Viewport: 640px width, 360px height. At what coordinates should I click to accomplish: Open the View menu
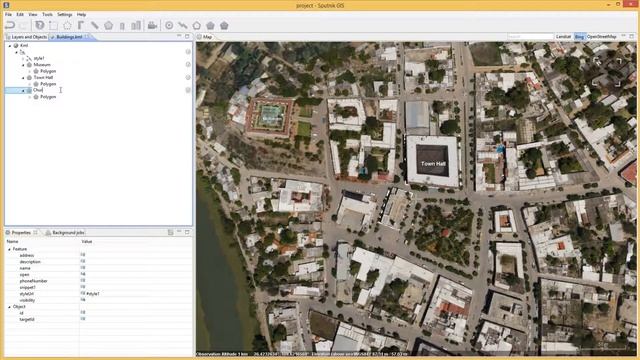pyautogui.click(x=33, y=14)
